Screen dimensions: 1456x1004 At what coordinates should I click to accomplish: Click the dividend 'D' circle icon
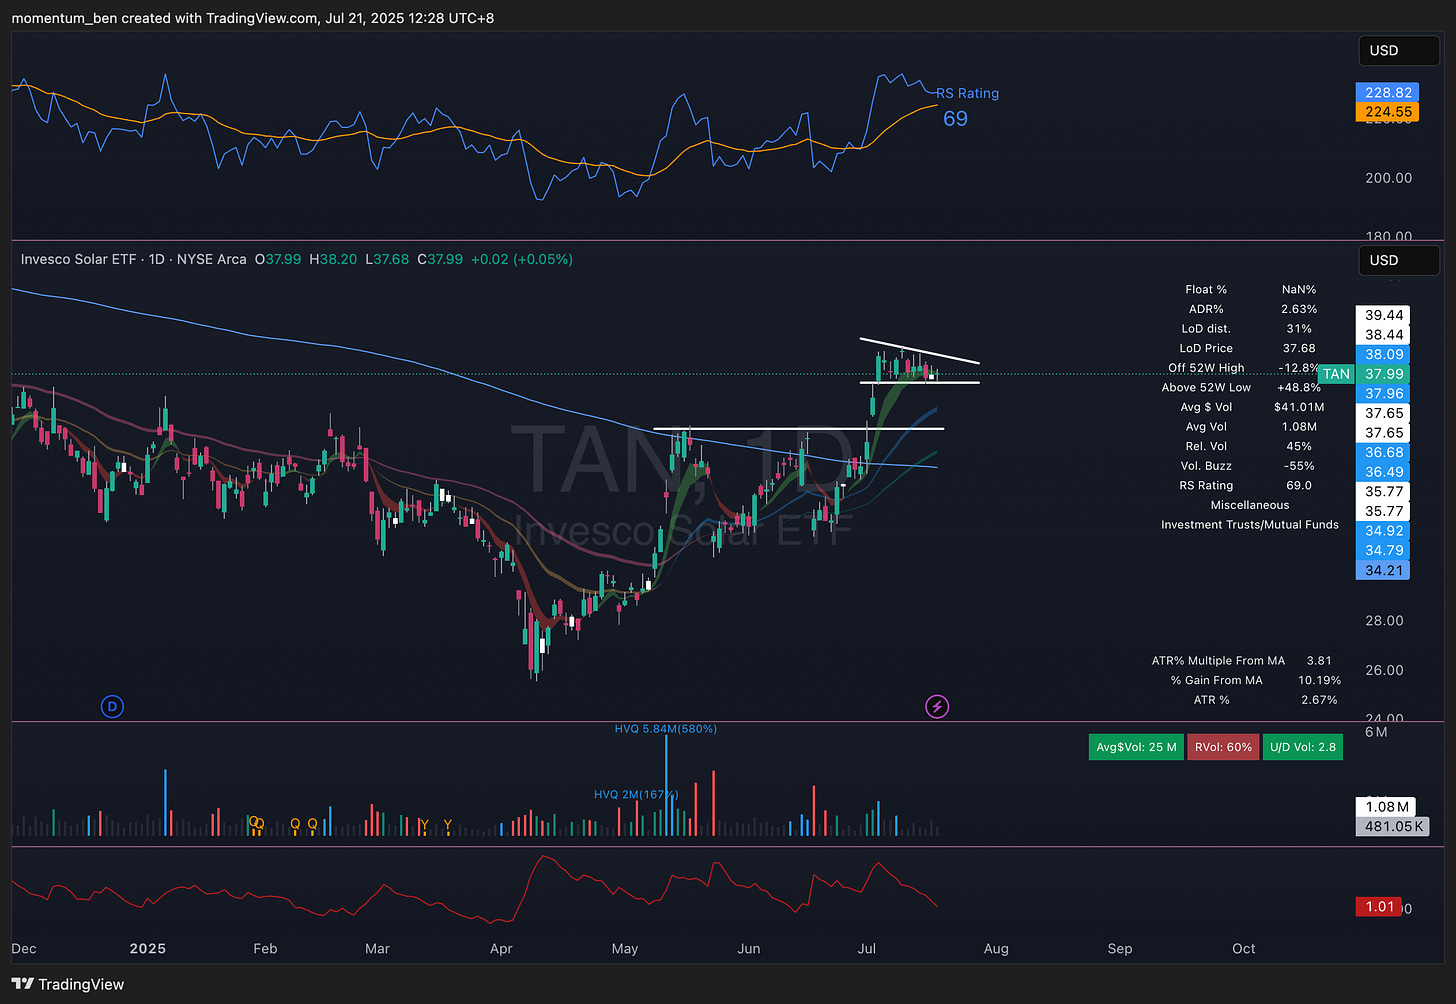pos(112,707)
